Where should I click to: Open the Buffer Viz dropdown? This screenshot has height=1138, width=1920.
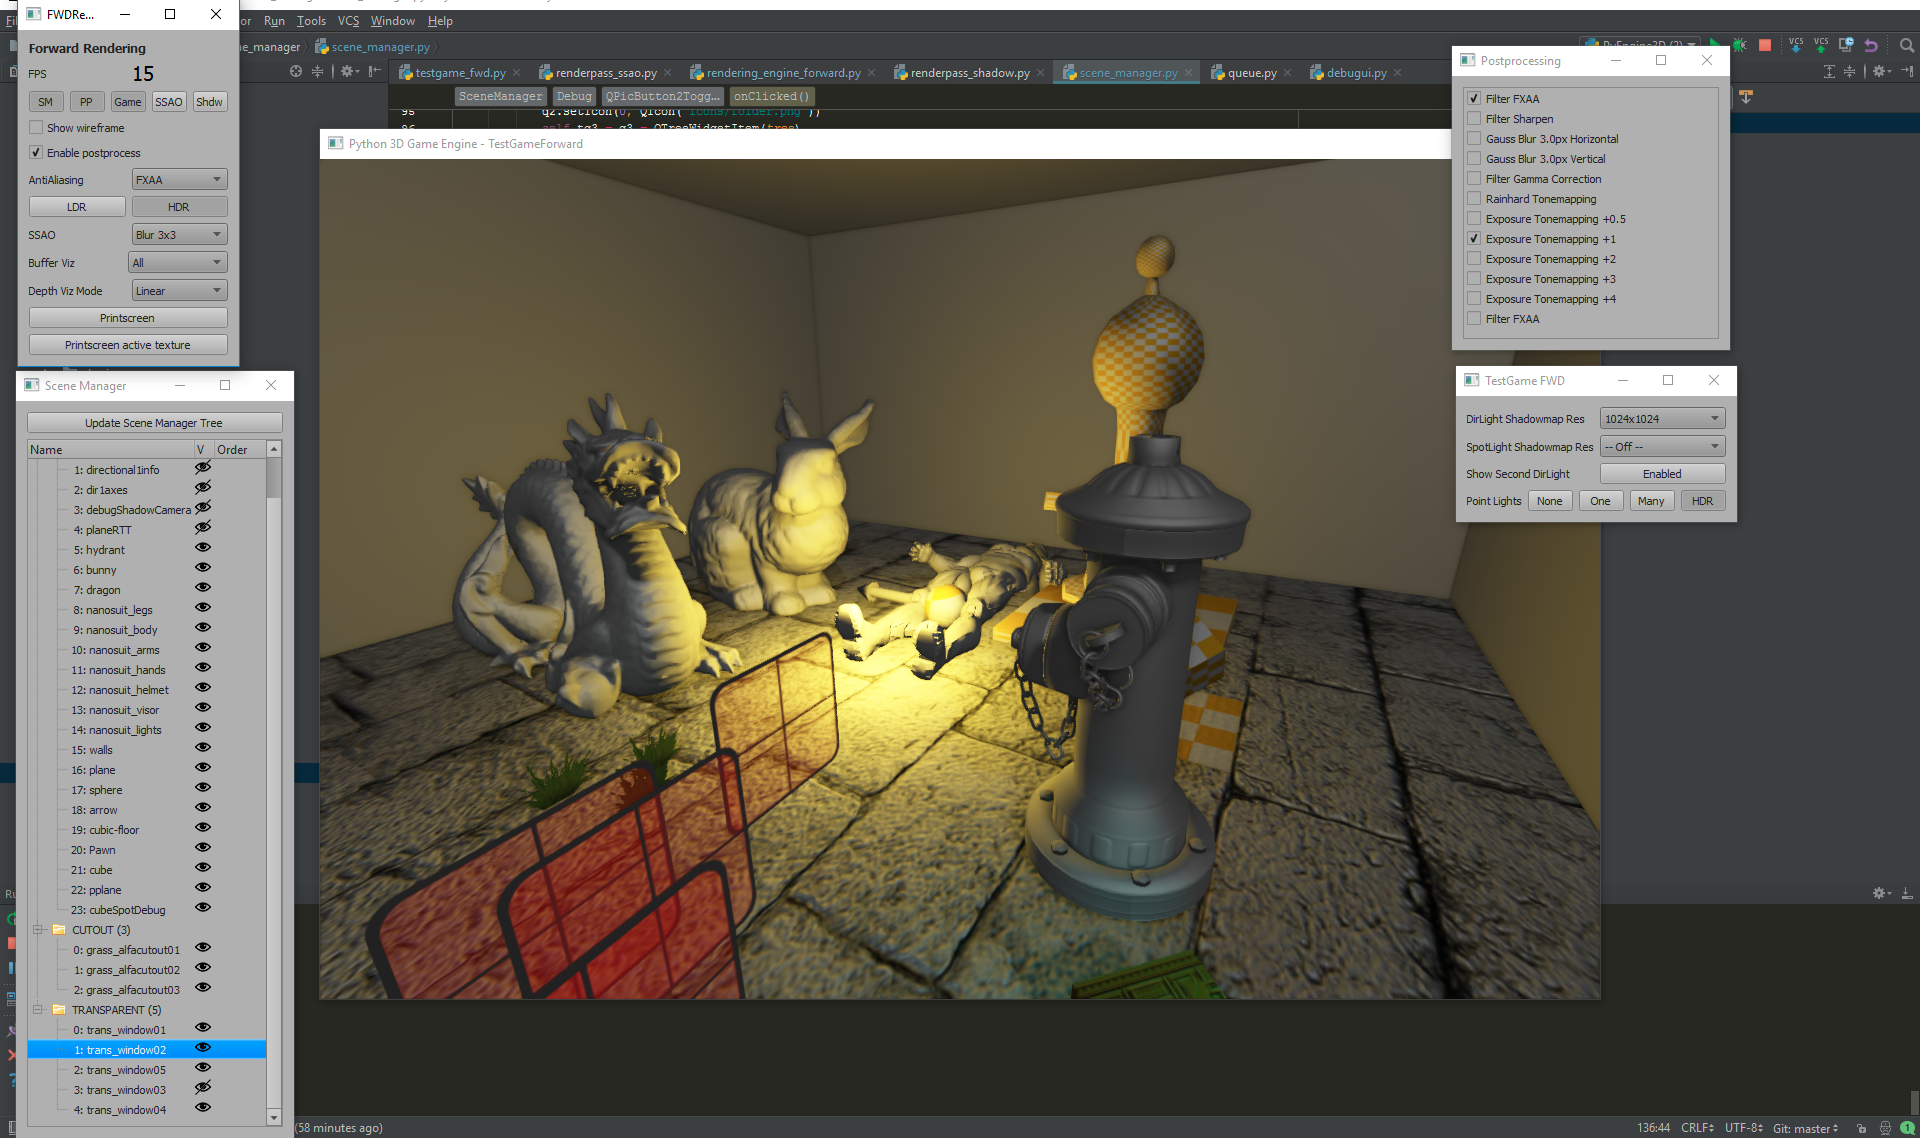point(178,262)
